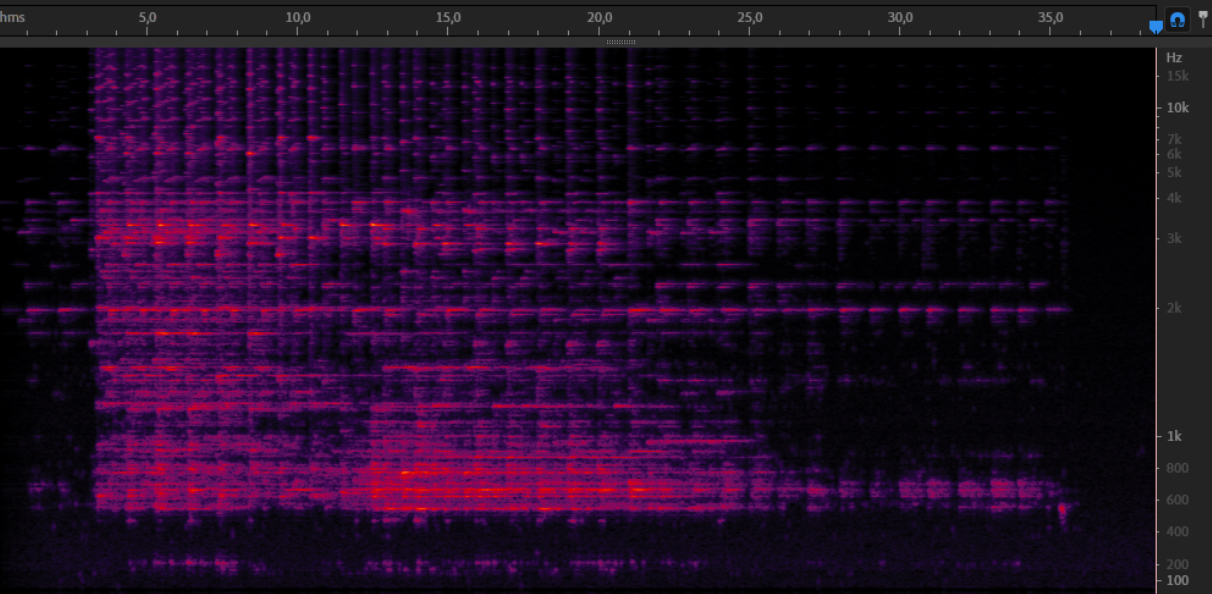
Task: Click the panel divider grip handle
Action: (x=621, y=42)
